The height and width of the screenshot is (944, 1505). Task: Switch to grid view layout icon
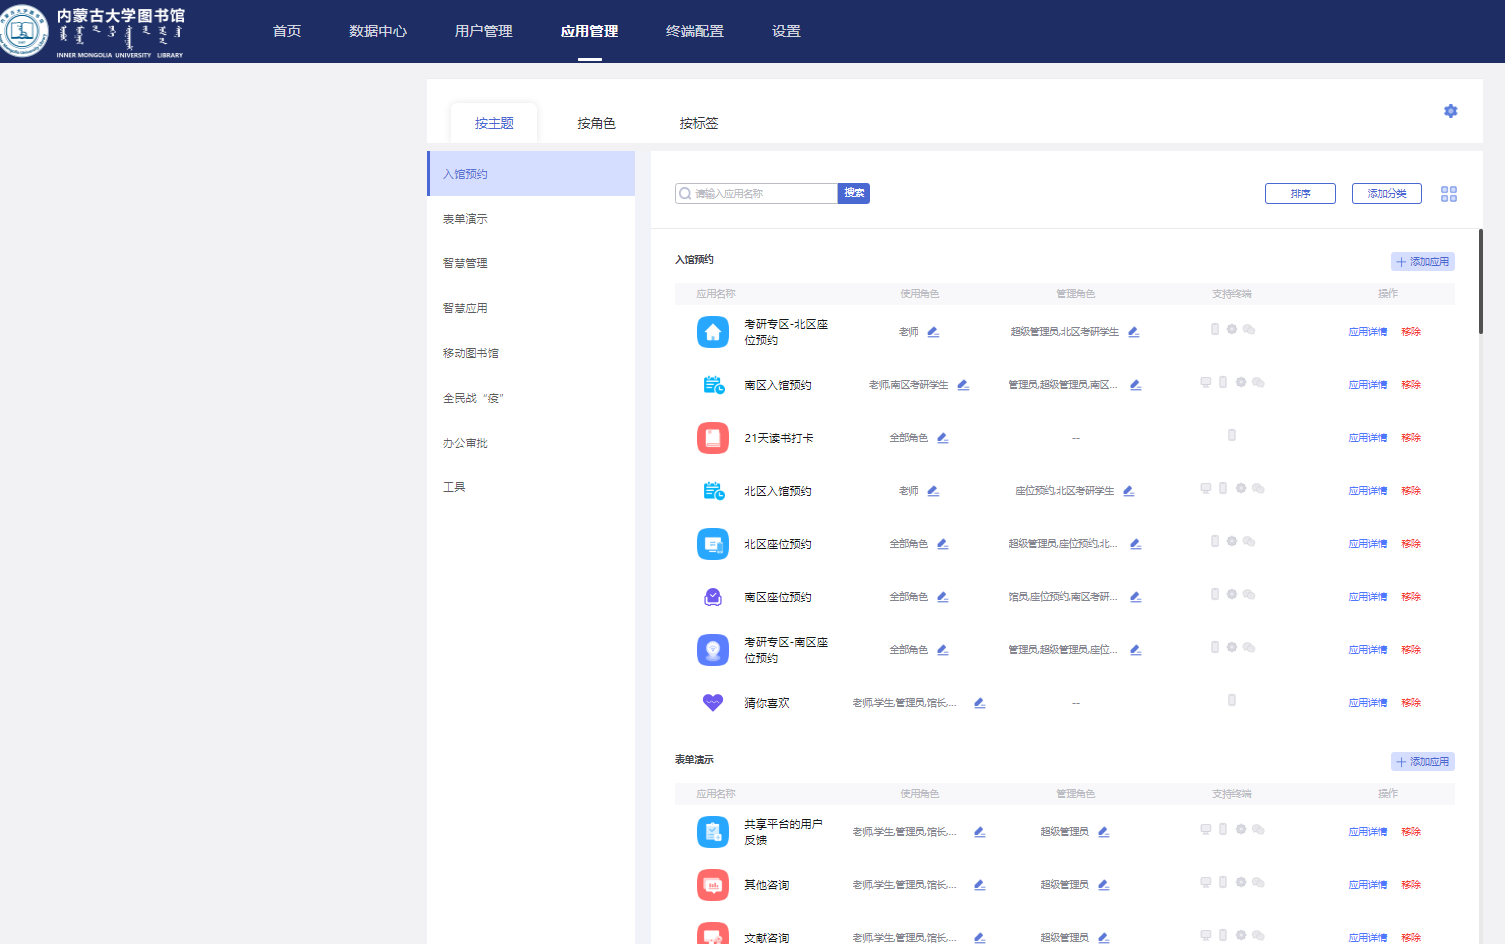pyautogui.click(x=1448, y=194)
